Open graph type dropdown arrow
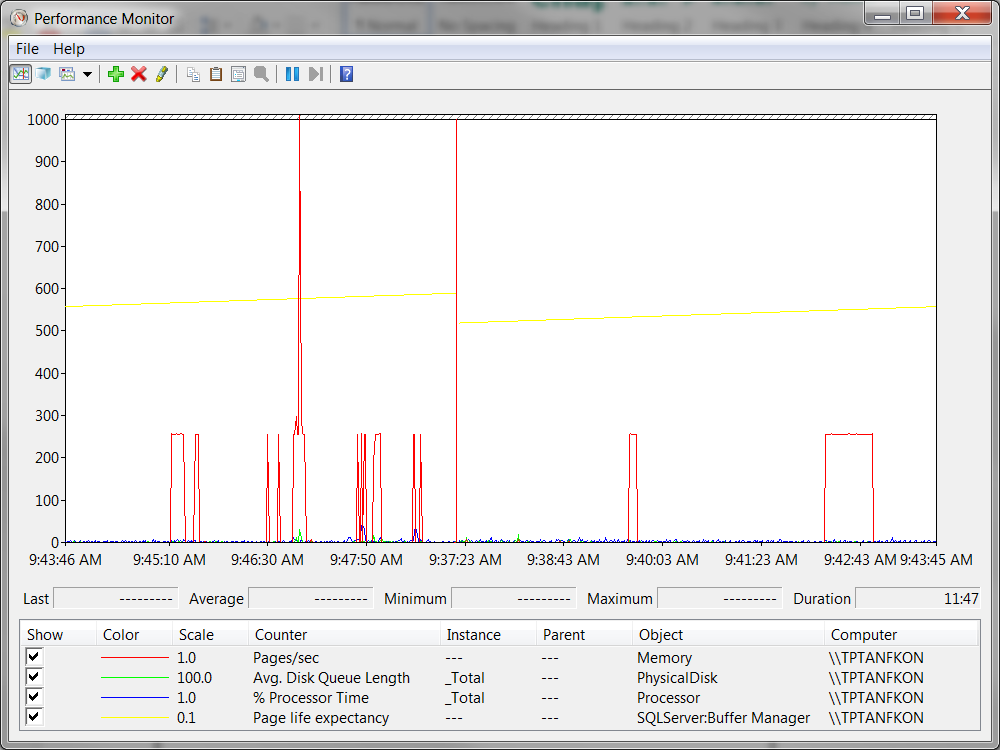This screenshot has width=1000, height=750. (87, 74)
